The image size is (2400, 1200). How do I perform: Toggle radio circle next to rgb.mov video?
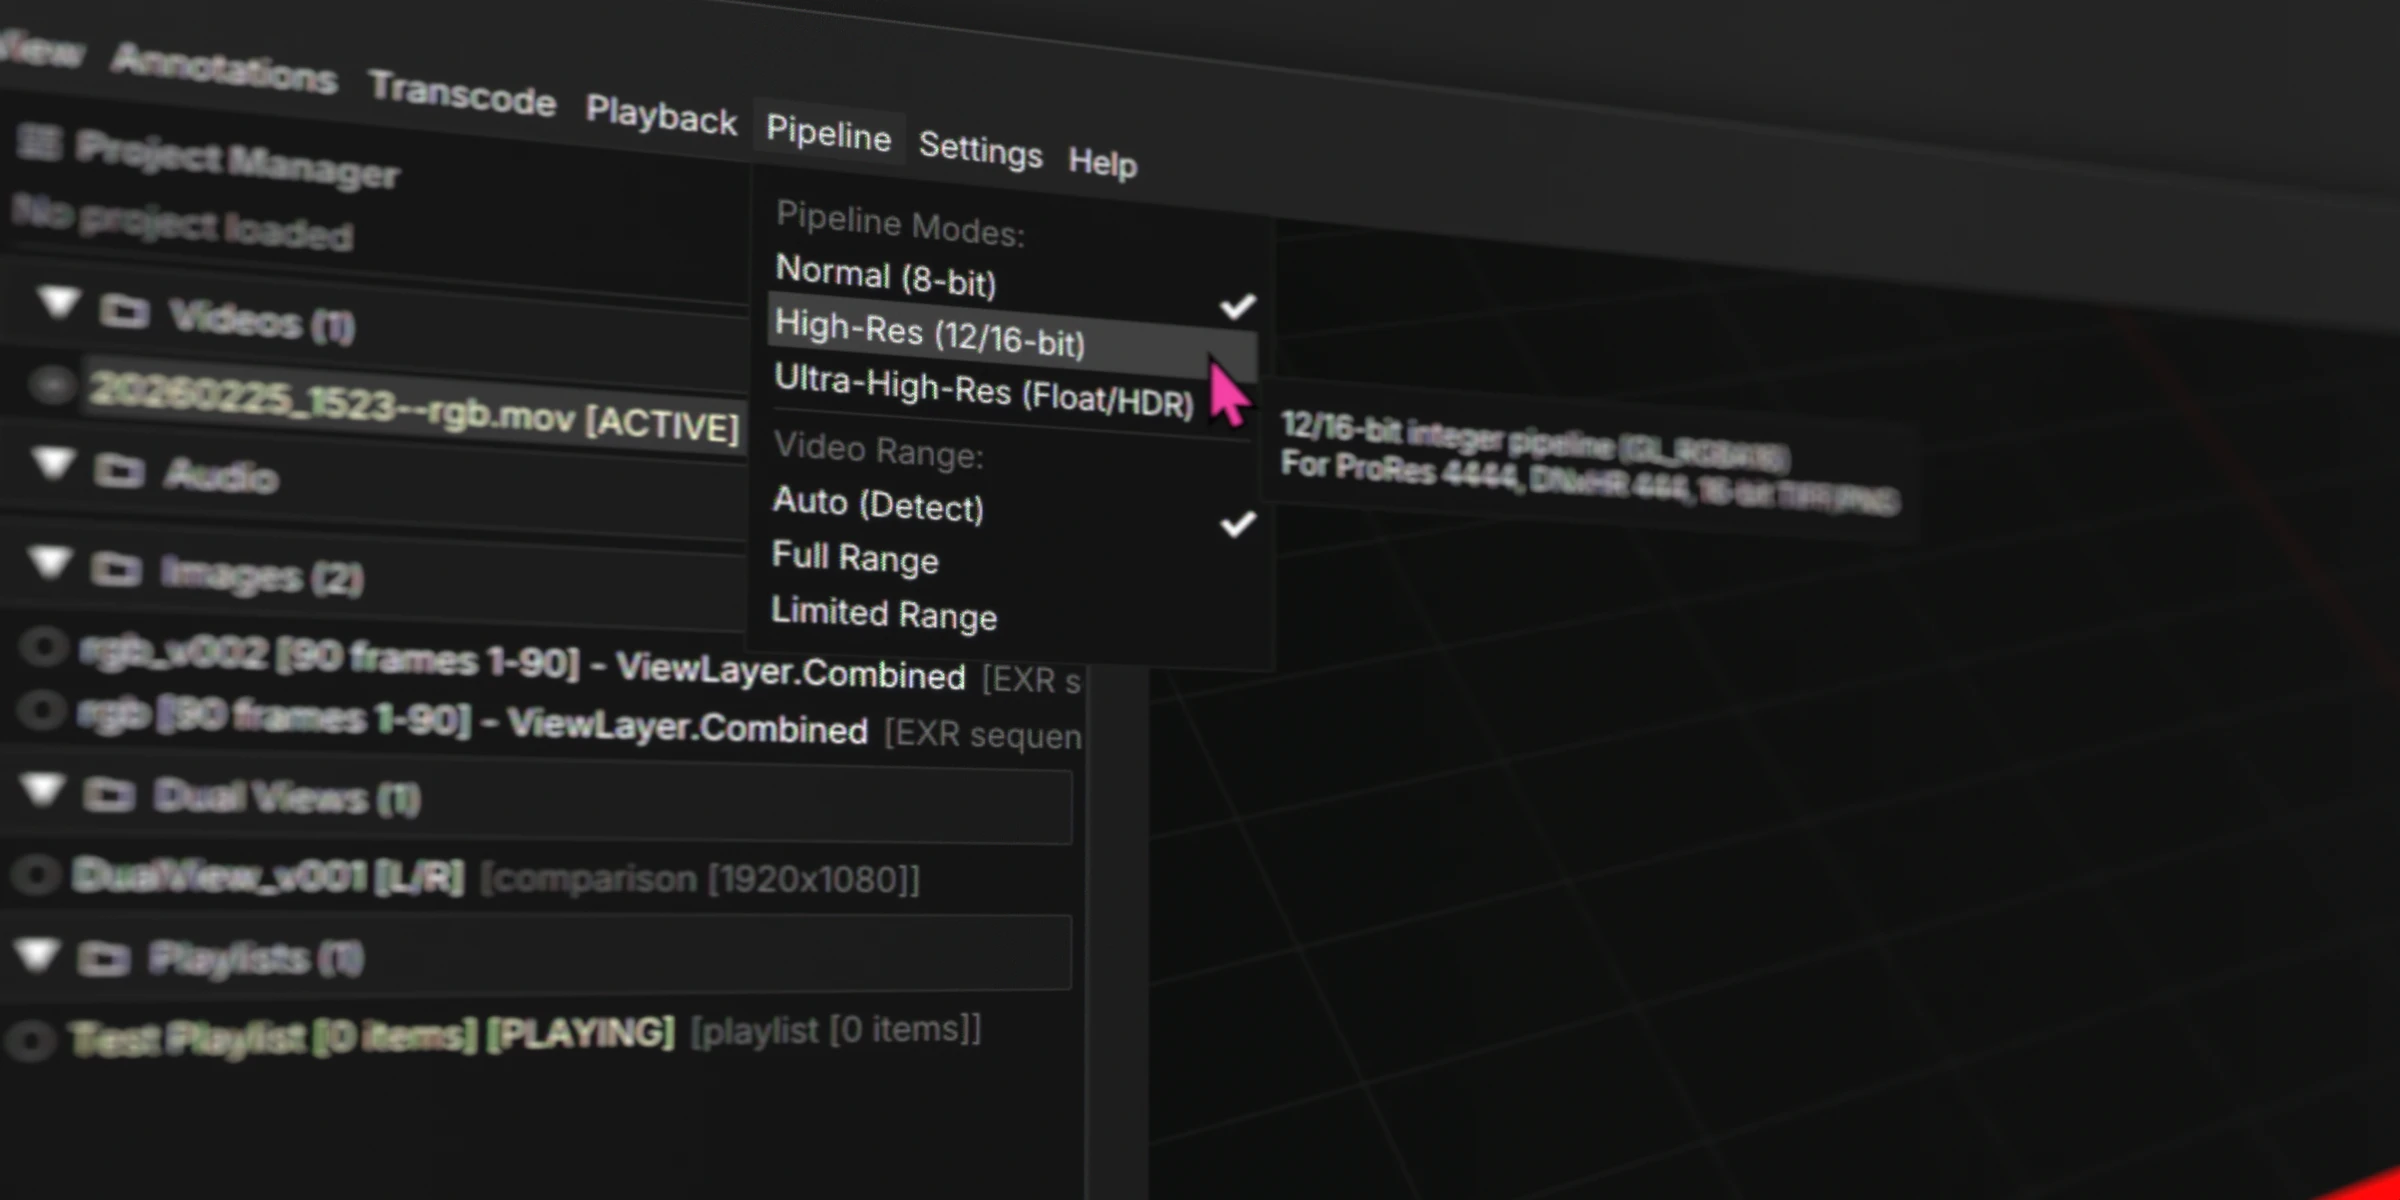pos(52,385)
